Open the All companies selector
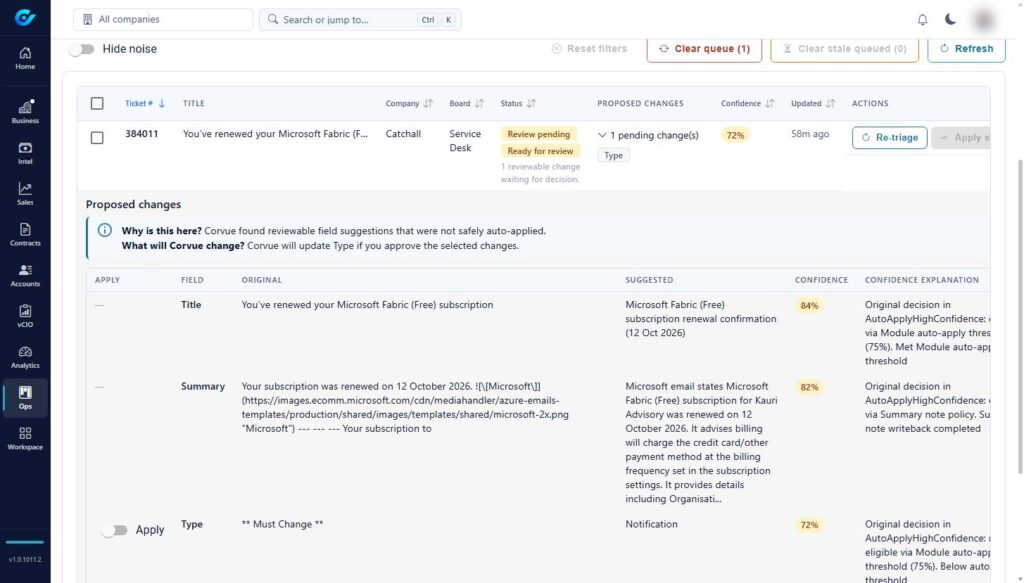The image size is (1024, 583). 163,20
